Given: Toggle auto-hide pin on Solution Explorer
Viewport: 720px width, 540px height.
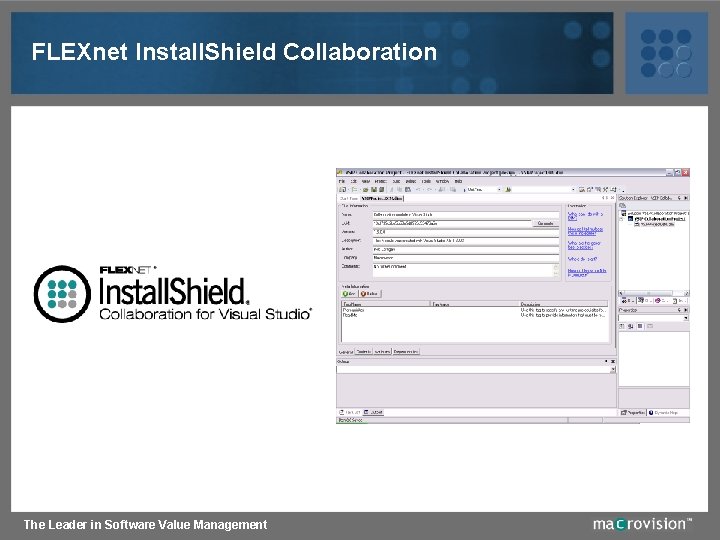Looking at the screenshot, I should point(679,198).
